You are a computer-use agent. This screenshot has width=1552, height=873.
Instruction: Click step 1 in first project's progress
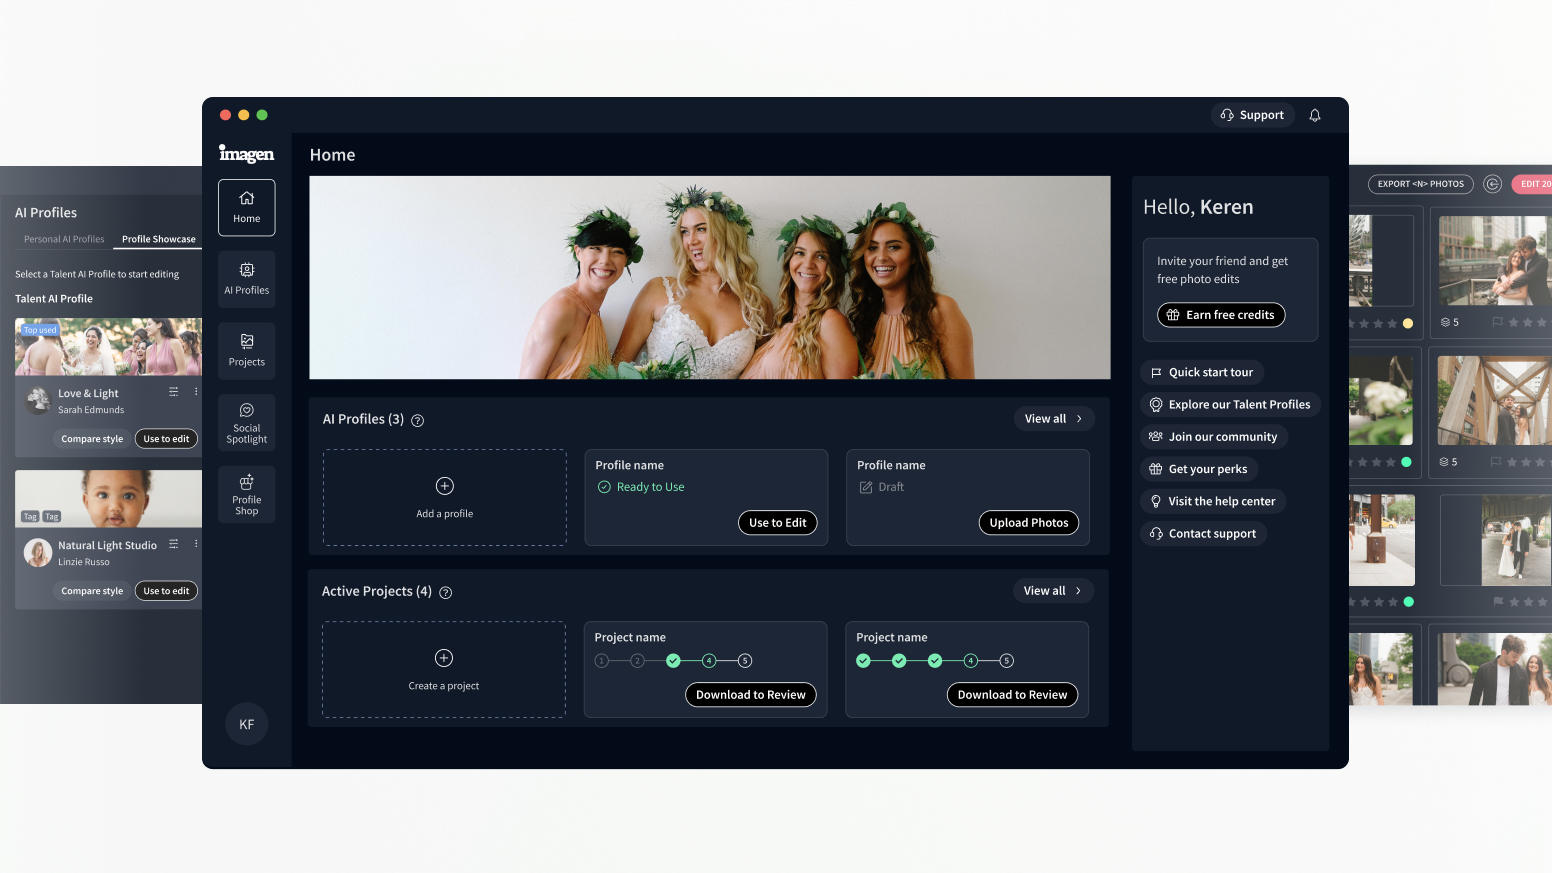click(602, 661)
